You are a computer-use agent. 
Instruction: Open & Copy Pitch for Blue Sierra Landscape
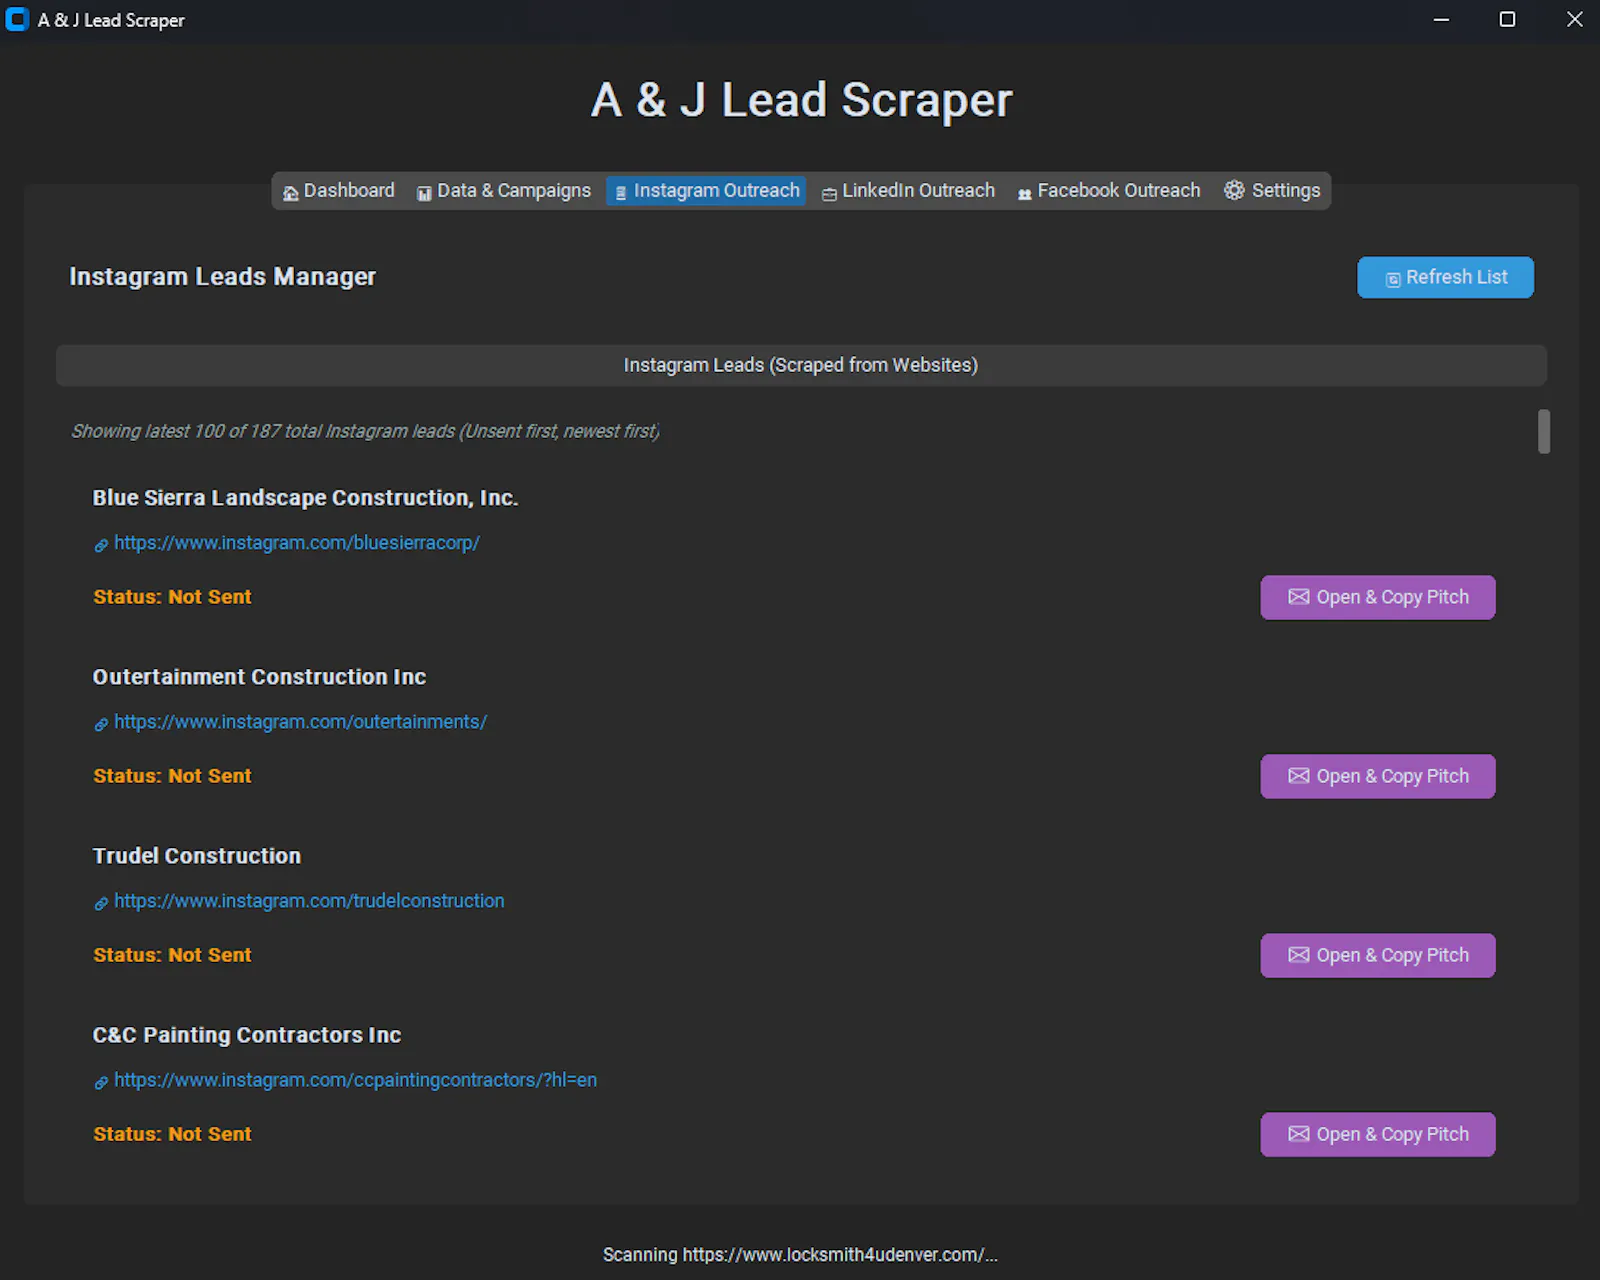pos(1378,597)
